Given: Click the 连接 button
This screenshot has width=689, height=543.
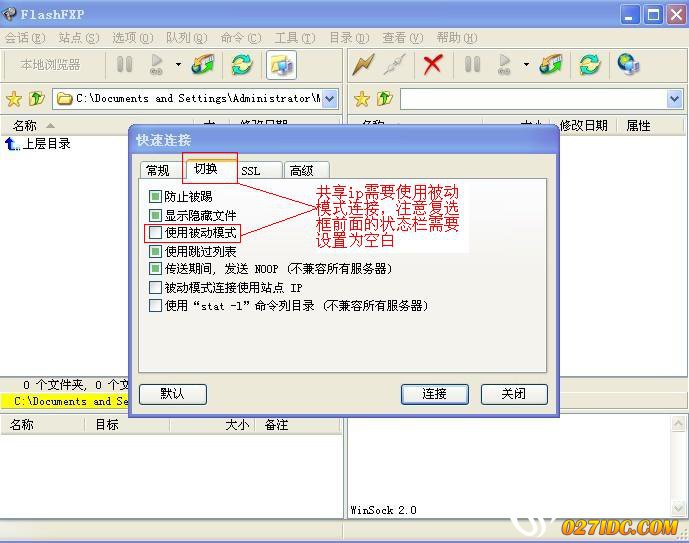Looking at the screenshot, I should [435, 394].
